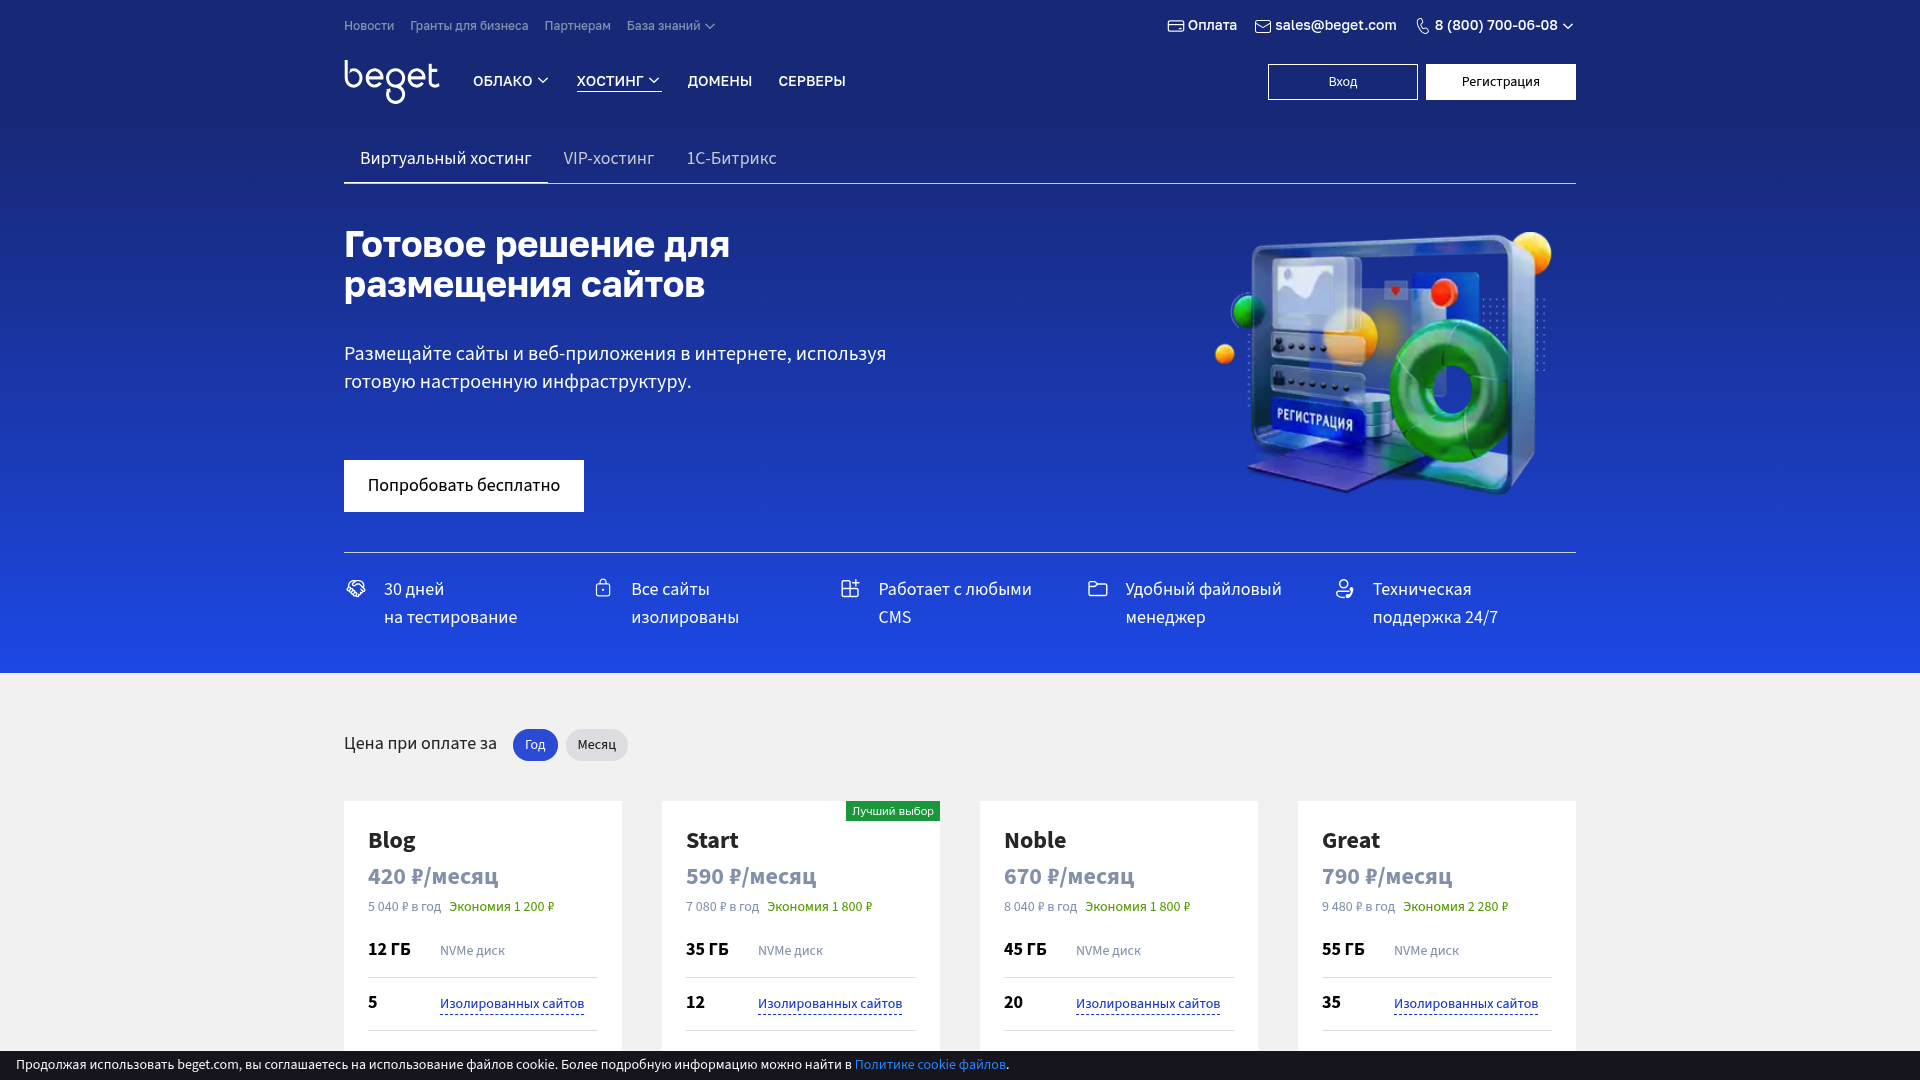Click the handshake 30-day testing icon

[356, 588]
